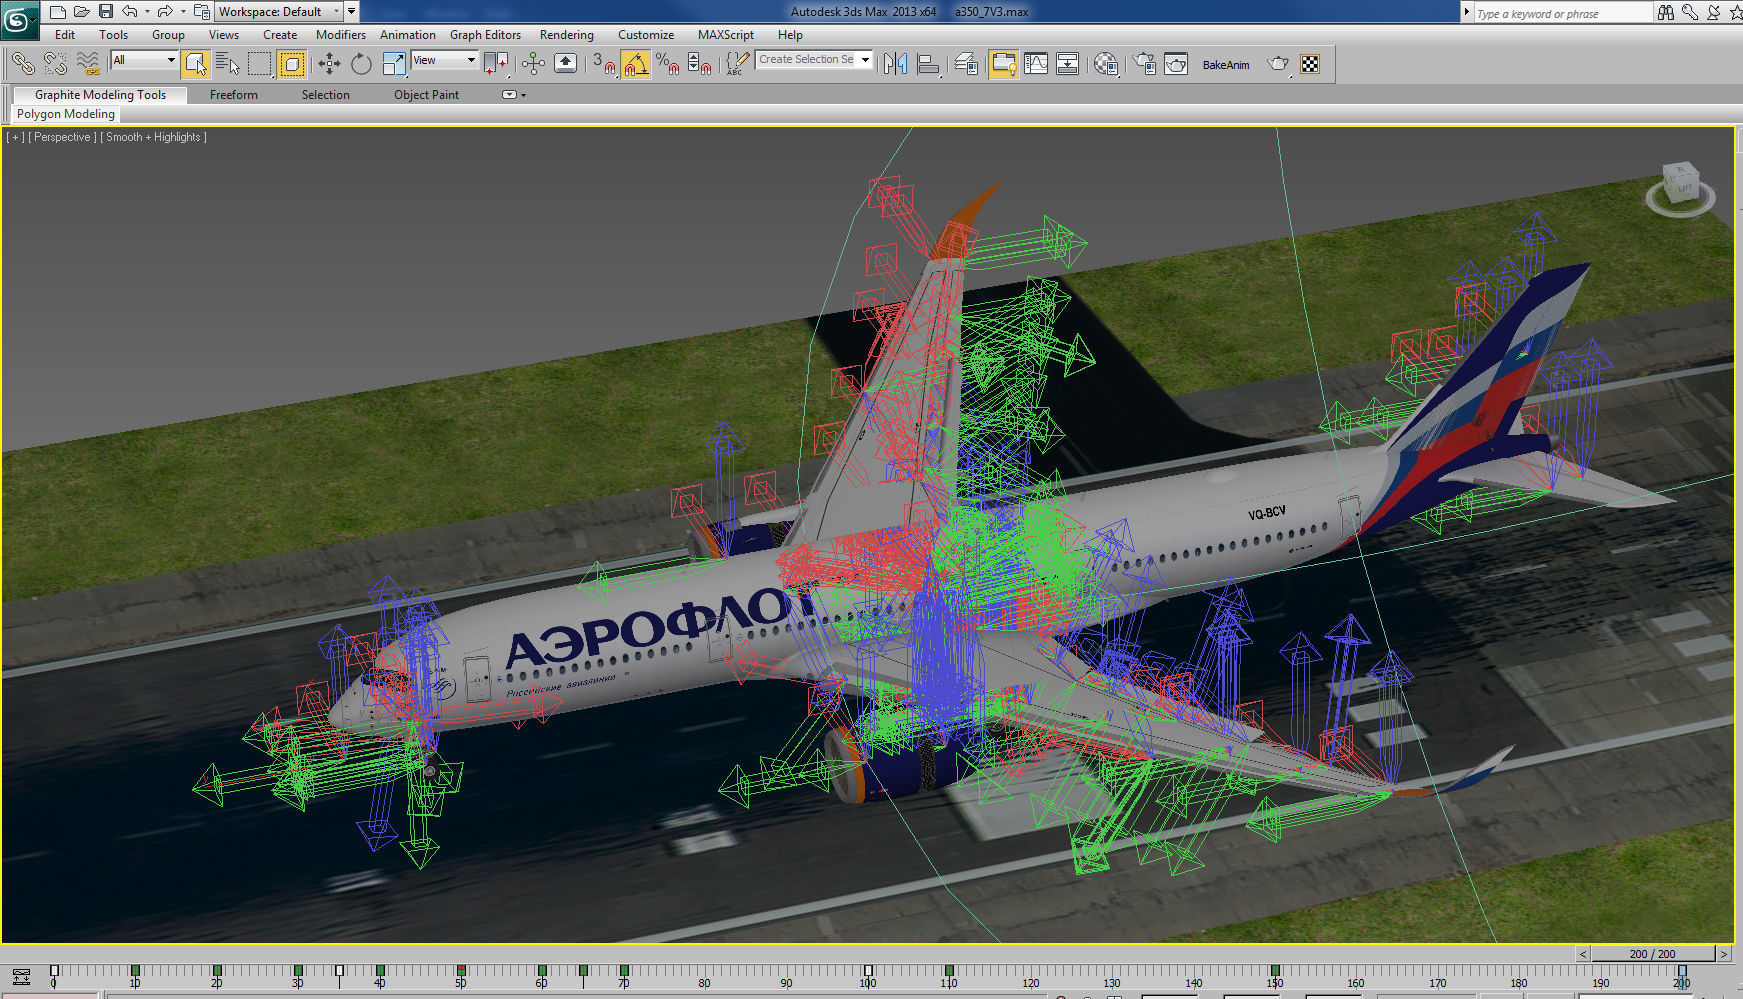Screen dimensions: 1743x999
Task: Create a new scene from quick access toolbar
Action: 58,12
